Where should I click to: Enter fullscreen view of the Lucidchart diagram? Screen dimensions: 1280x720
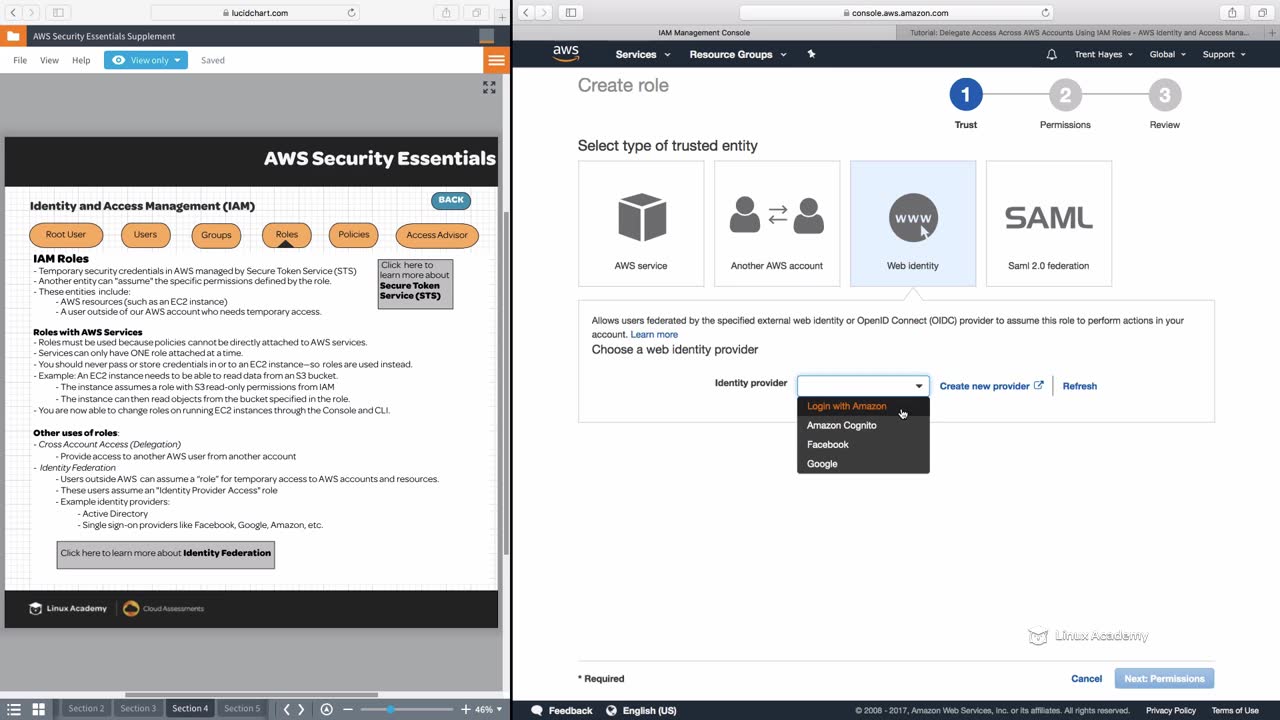click(489, 88)
